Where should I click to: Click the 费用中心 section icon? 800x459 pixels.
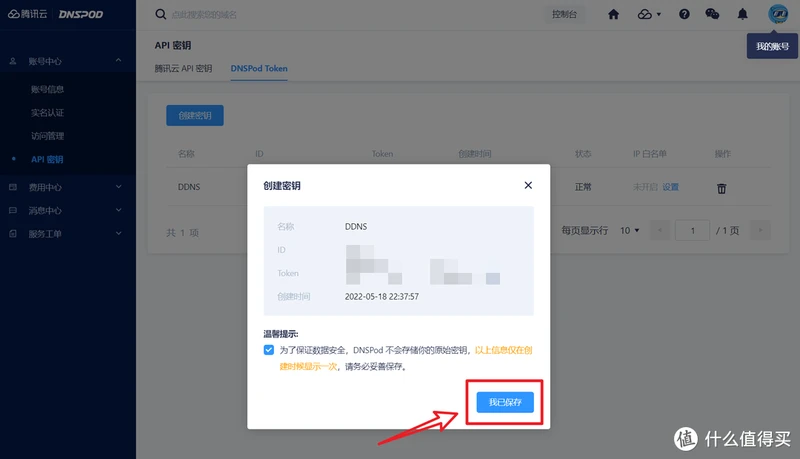tap(13, 187)
